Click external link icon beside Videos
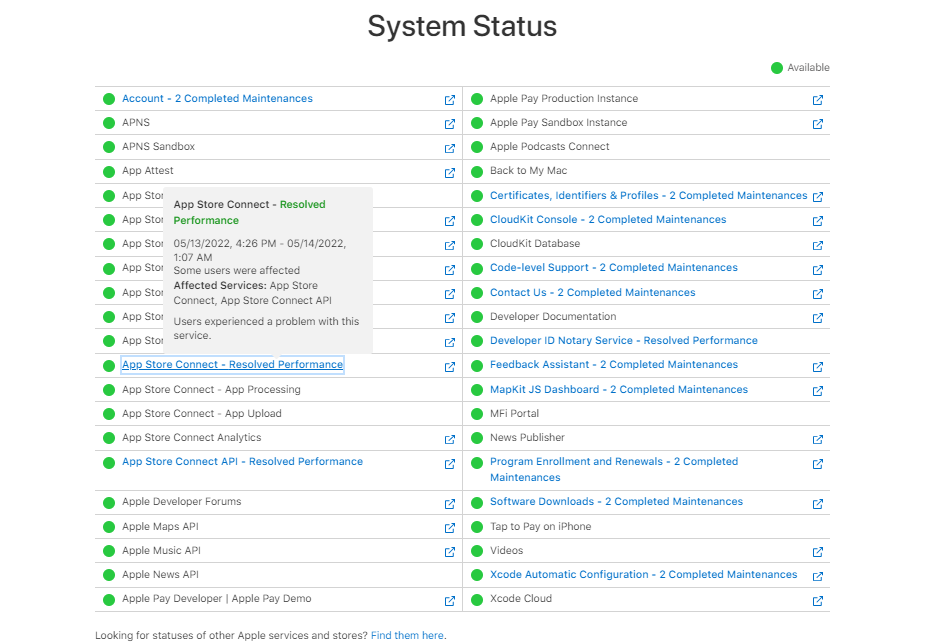The width and height of the screenshot is (947, 644). coord(818,552)
